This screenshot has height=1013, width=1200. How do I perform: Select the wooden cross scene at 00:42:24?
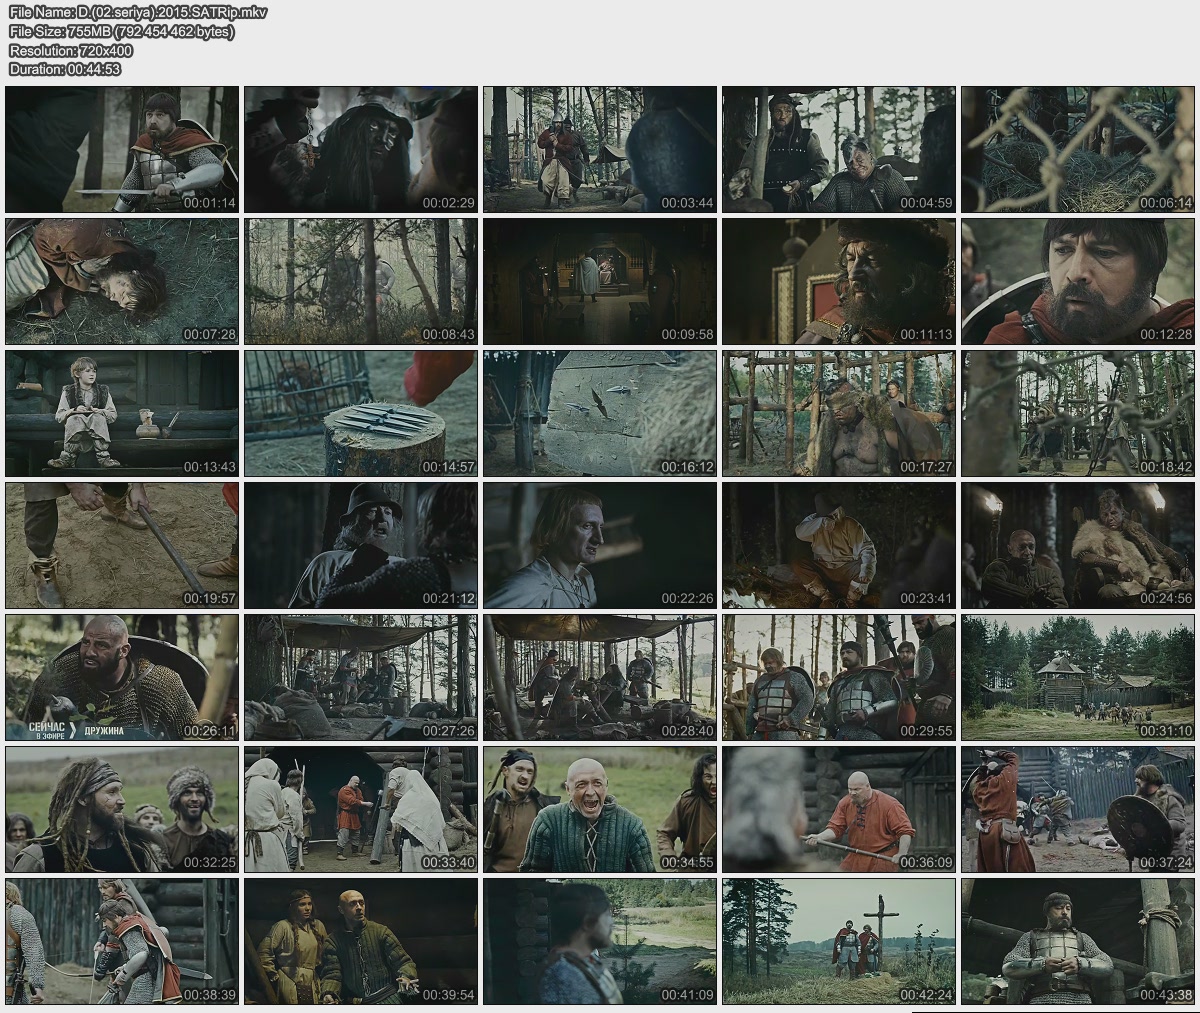click(x=839, y=941)
